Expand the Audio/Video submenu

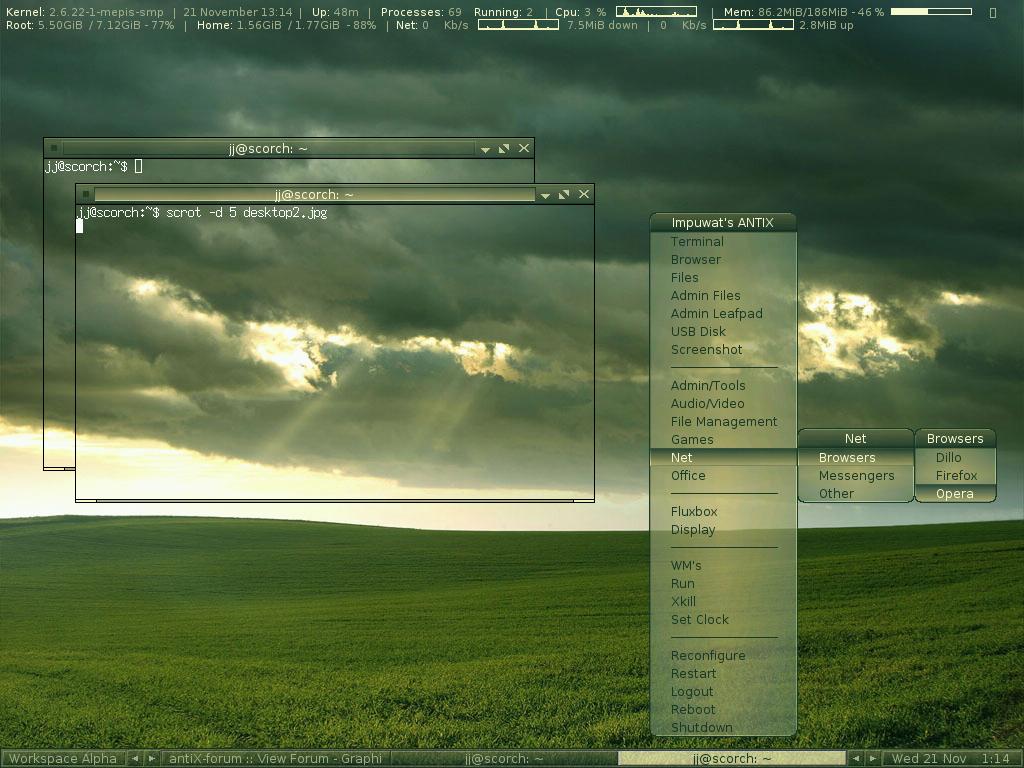(x=724, y=404)
